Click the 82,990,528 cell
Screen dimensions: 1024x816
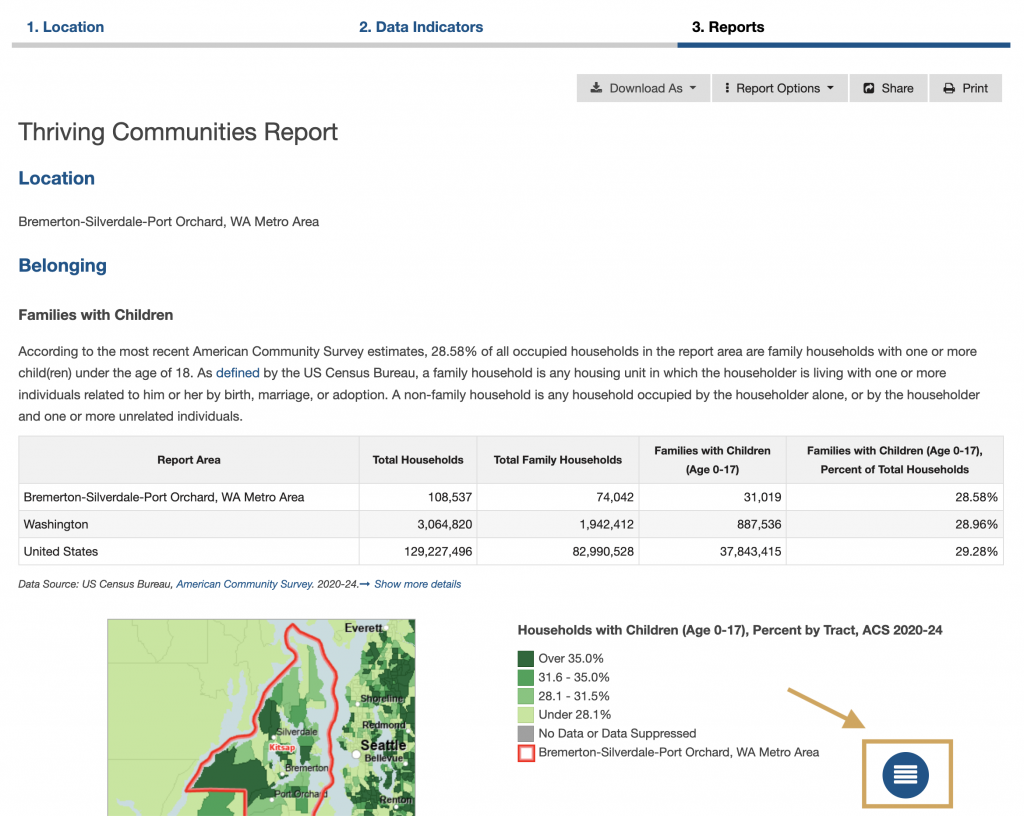[x=558, y=552]
